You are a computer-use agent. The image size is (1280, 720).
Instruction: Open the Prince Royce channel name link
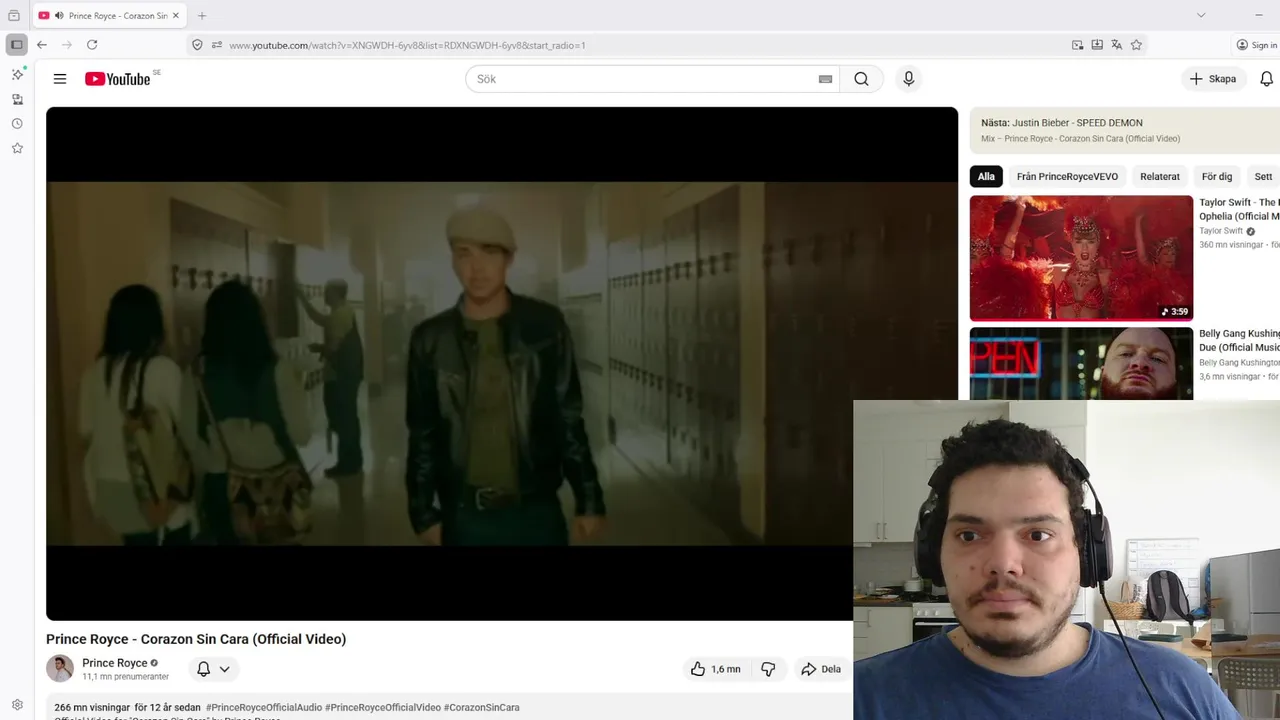pyautogui.click(x=114, y=663)
